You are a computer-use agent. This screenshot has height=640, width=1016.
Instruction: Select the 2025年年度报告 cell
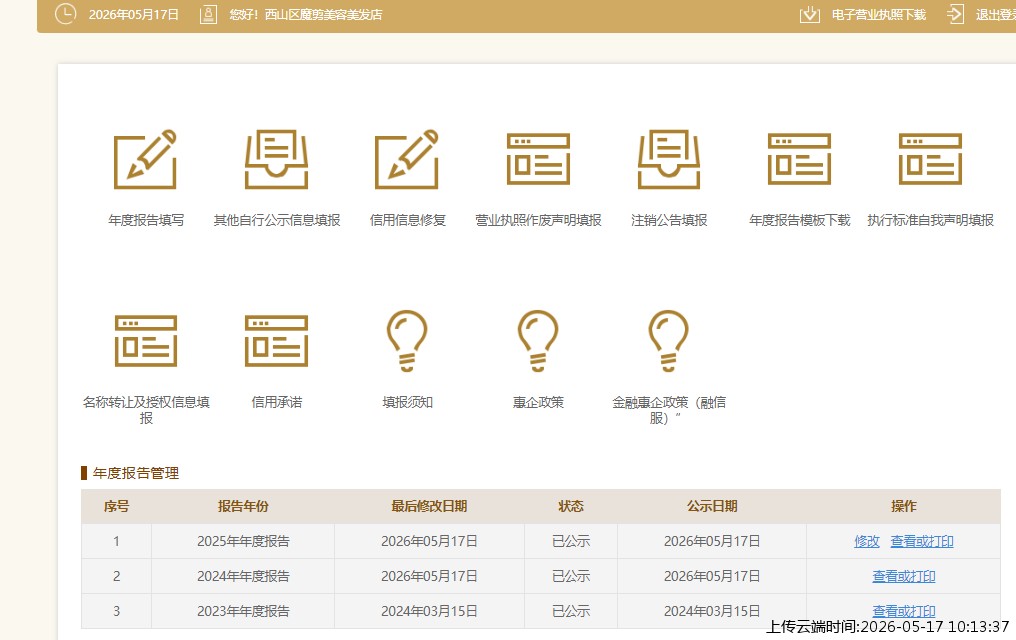[x=243, y=542]
